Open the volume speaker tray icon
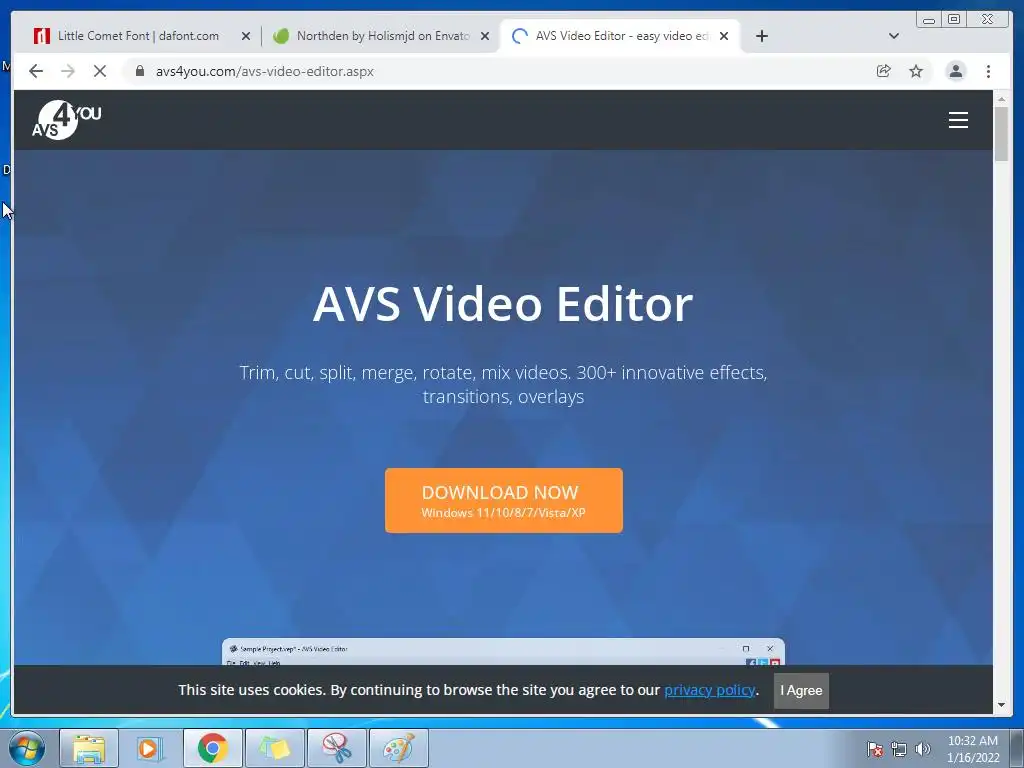Image resolution: width=1024 pixels, height=768 pixels. point(922,749)
